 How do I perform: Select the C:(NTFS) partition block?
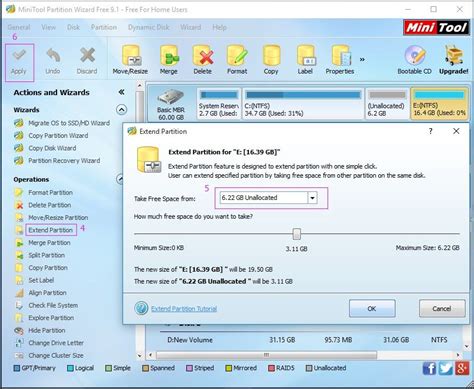tap(303, 104)
